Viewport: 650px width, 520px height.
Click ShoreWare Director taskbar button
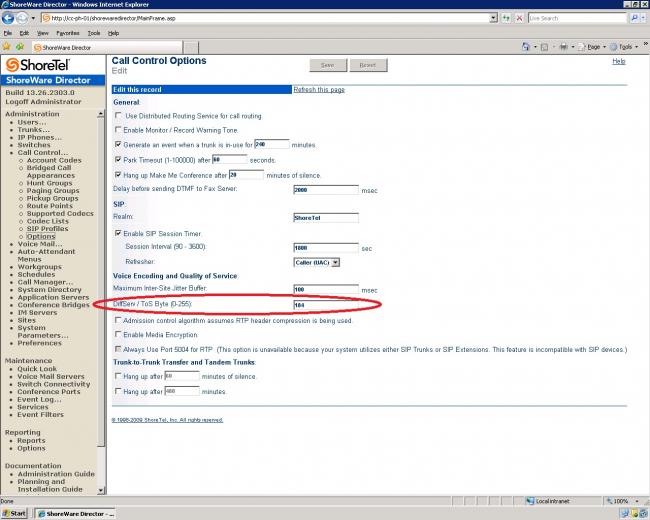point(75,514)
